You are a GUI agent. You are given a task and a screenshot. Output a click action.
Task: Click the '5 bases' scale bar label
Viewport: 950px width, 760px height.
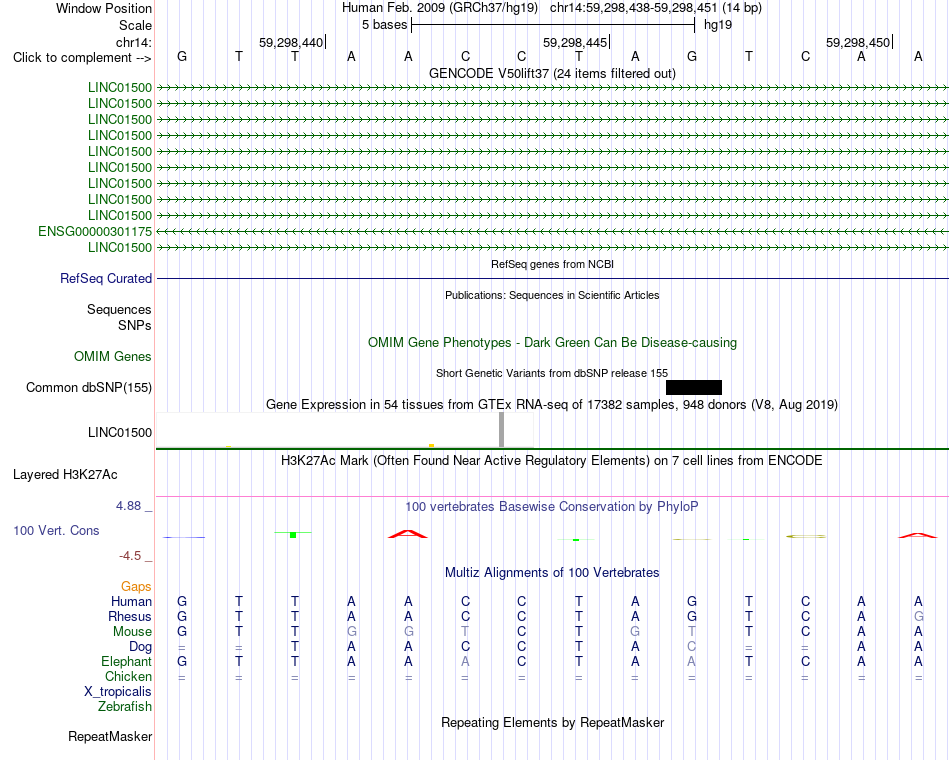[x=385, y=25]
